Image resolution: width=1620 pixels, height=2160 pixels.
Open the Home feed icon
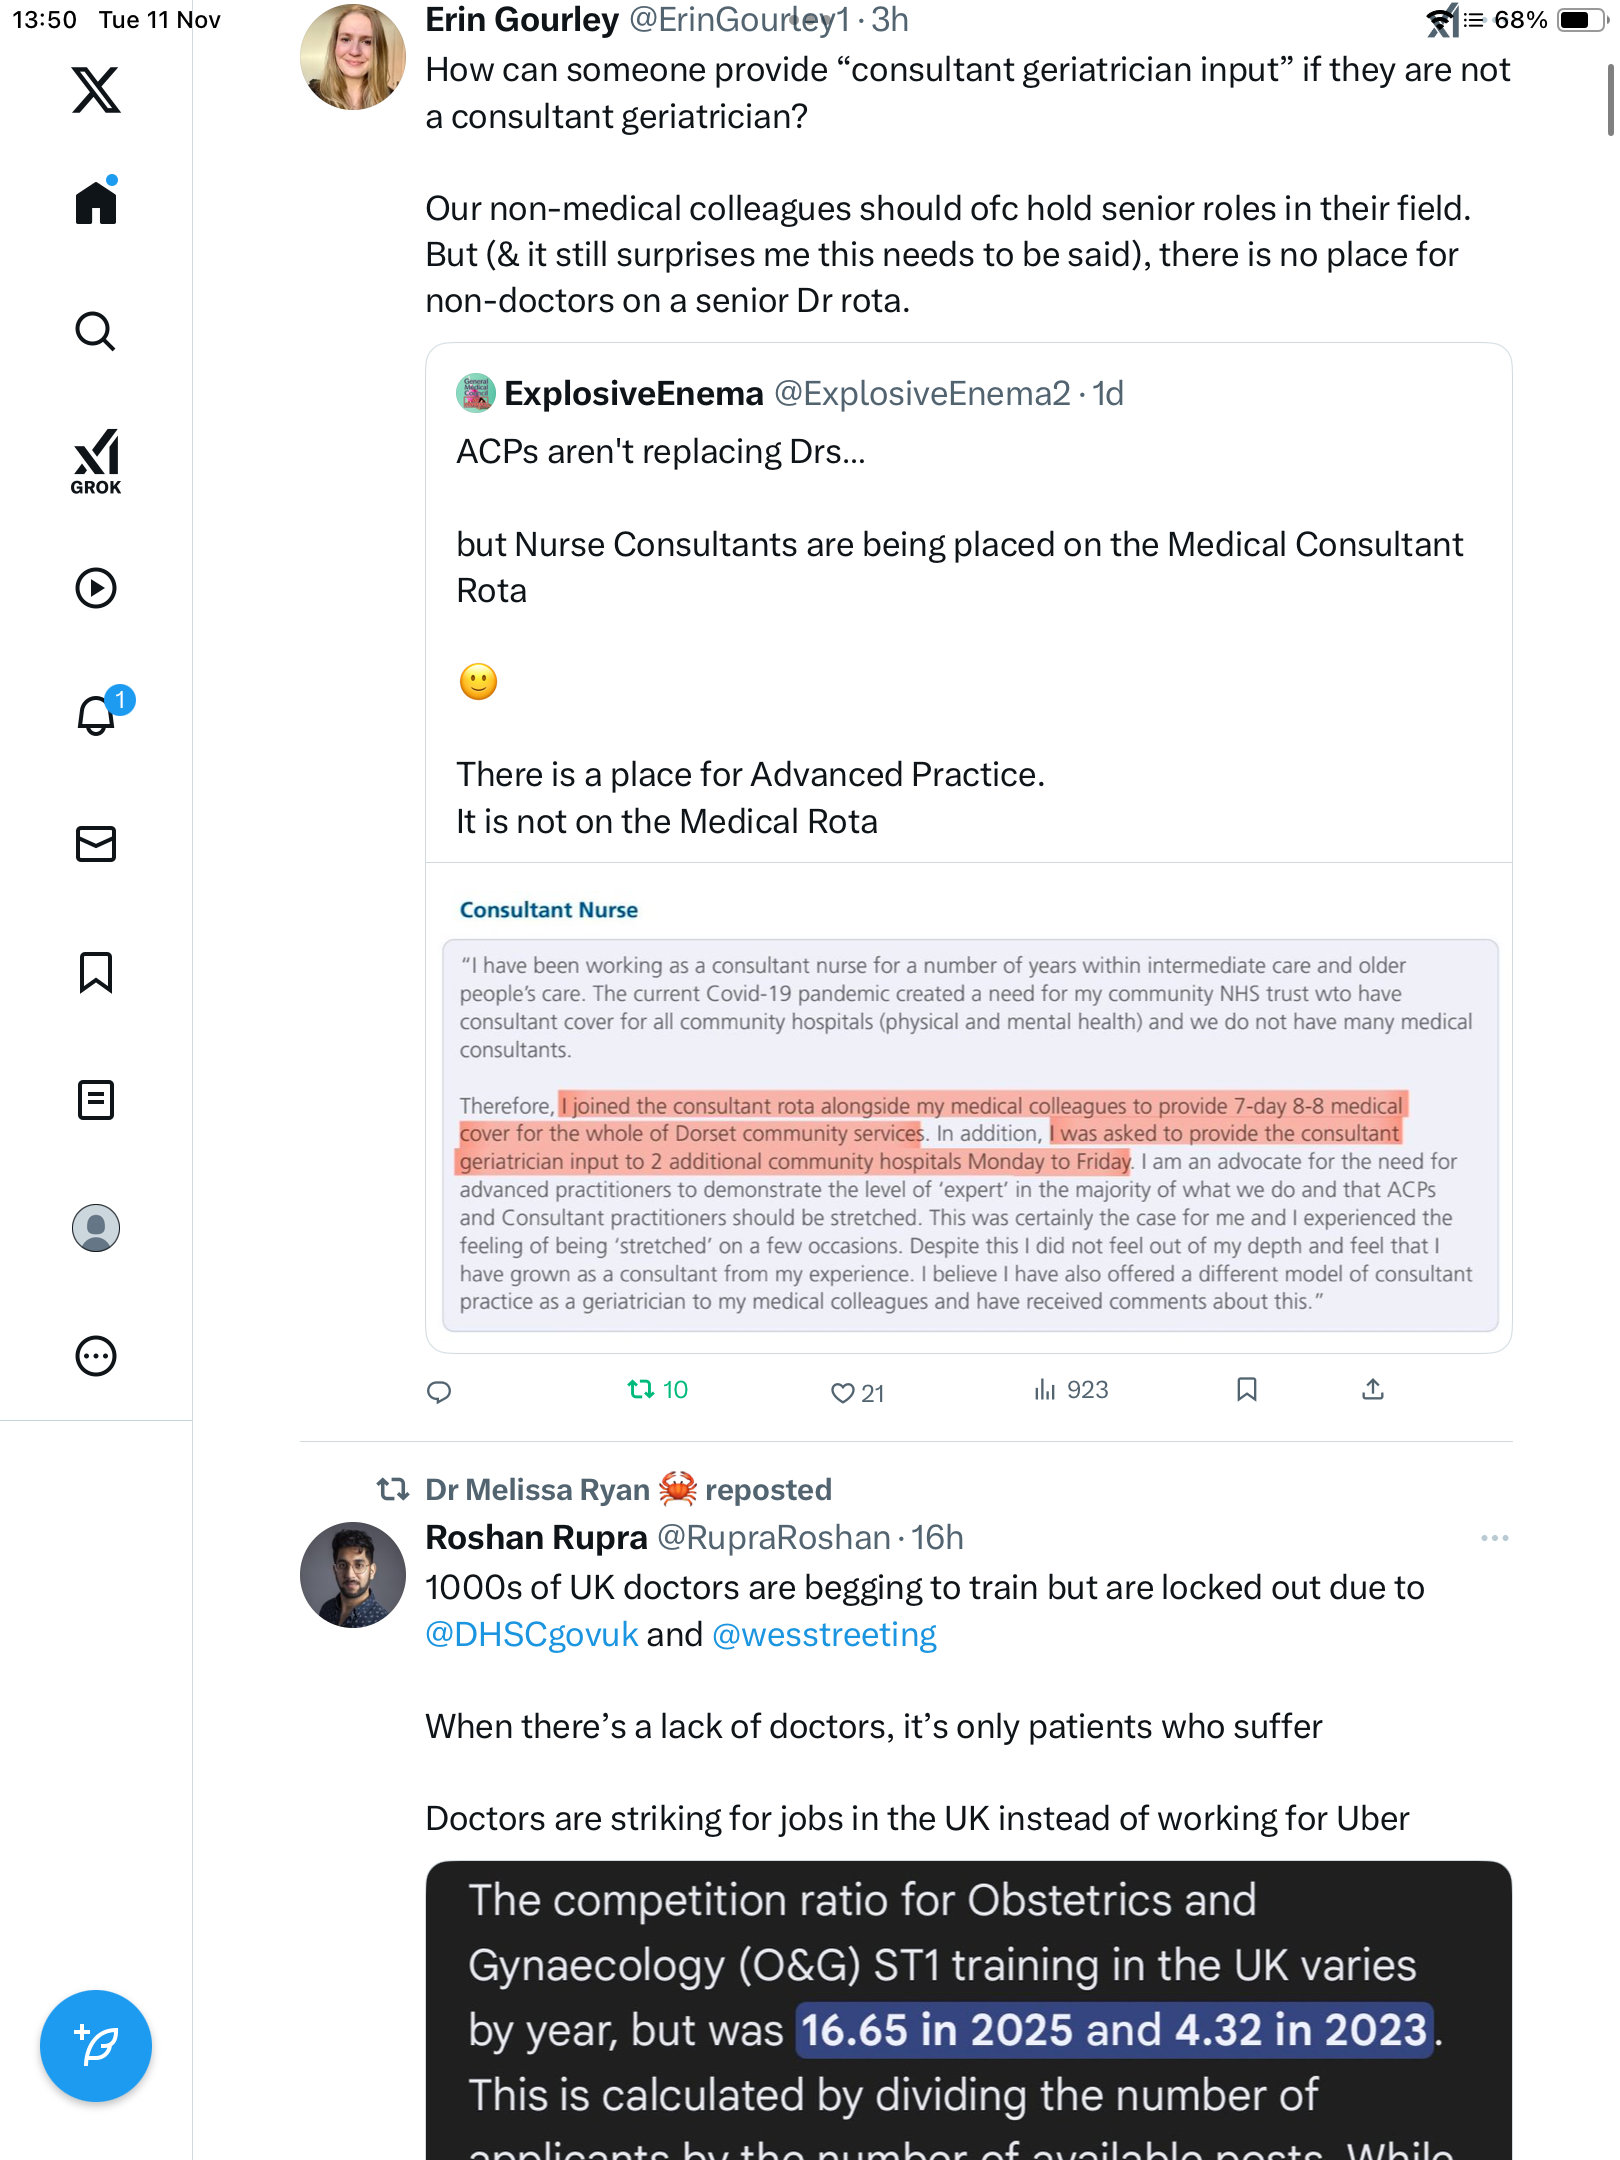coord(96,203)
